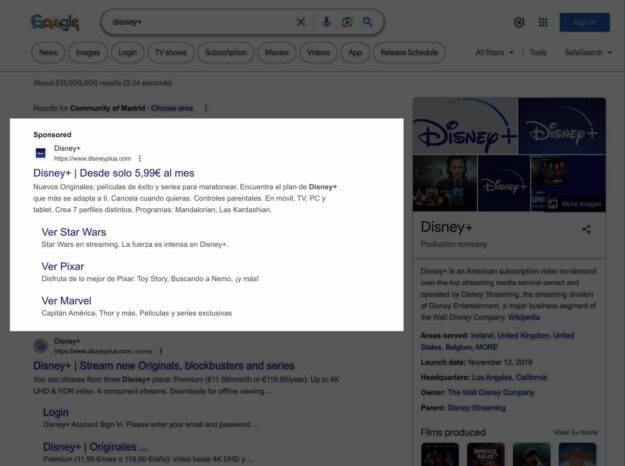Open the ad headline Desde solo 5,99€ al mes
Image resolution: width=625 pixels, height=466 pixels.
point(114,173)
